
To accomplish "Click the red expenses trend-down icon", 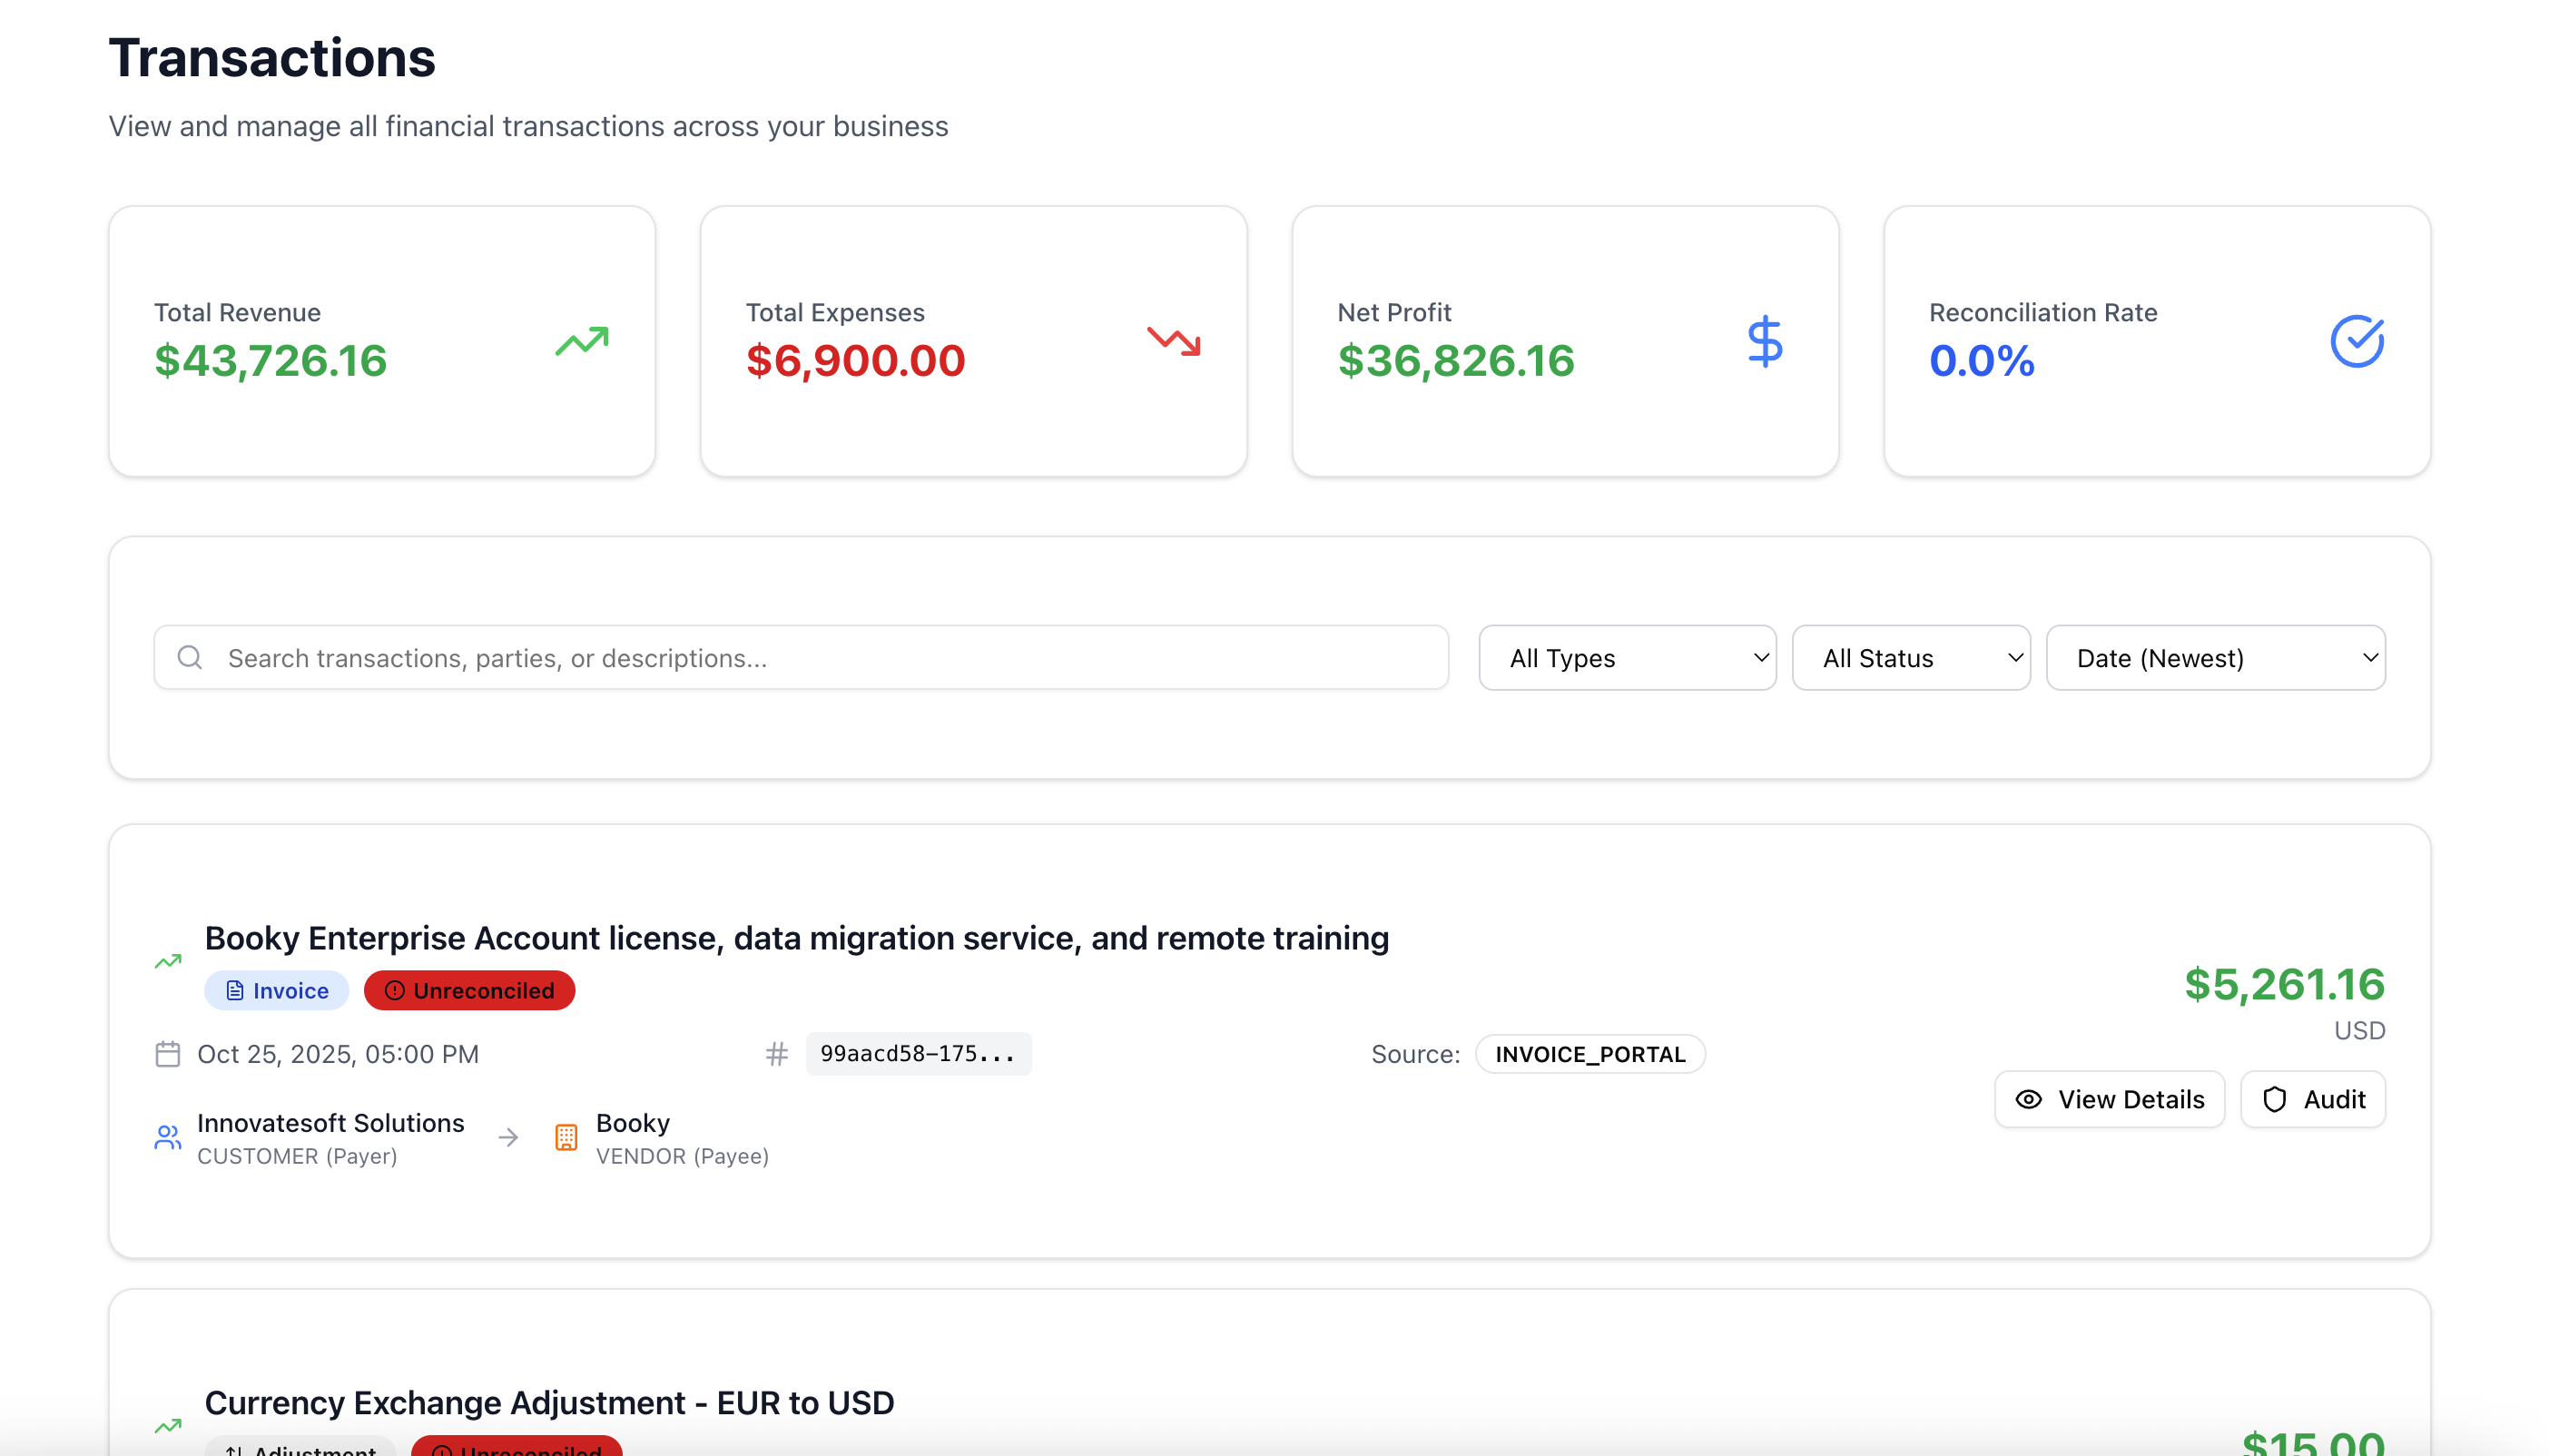I will [x=1173, y=341].
